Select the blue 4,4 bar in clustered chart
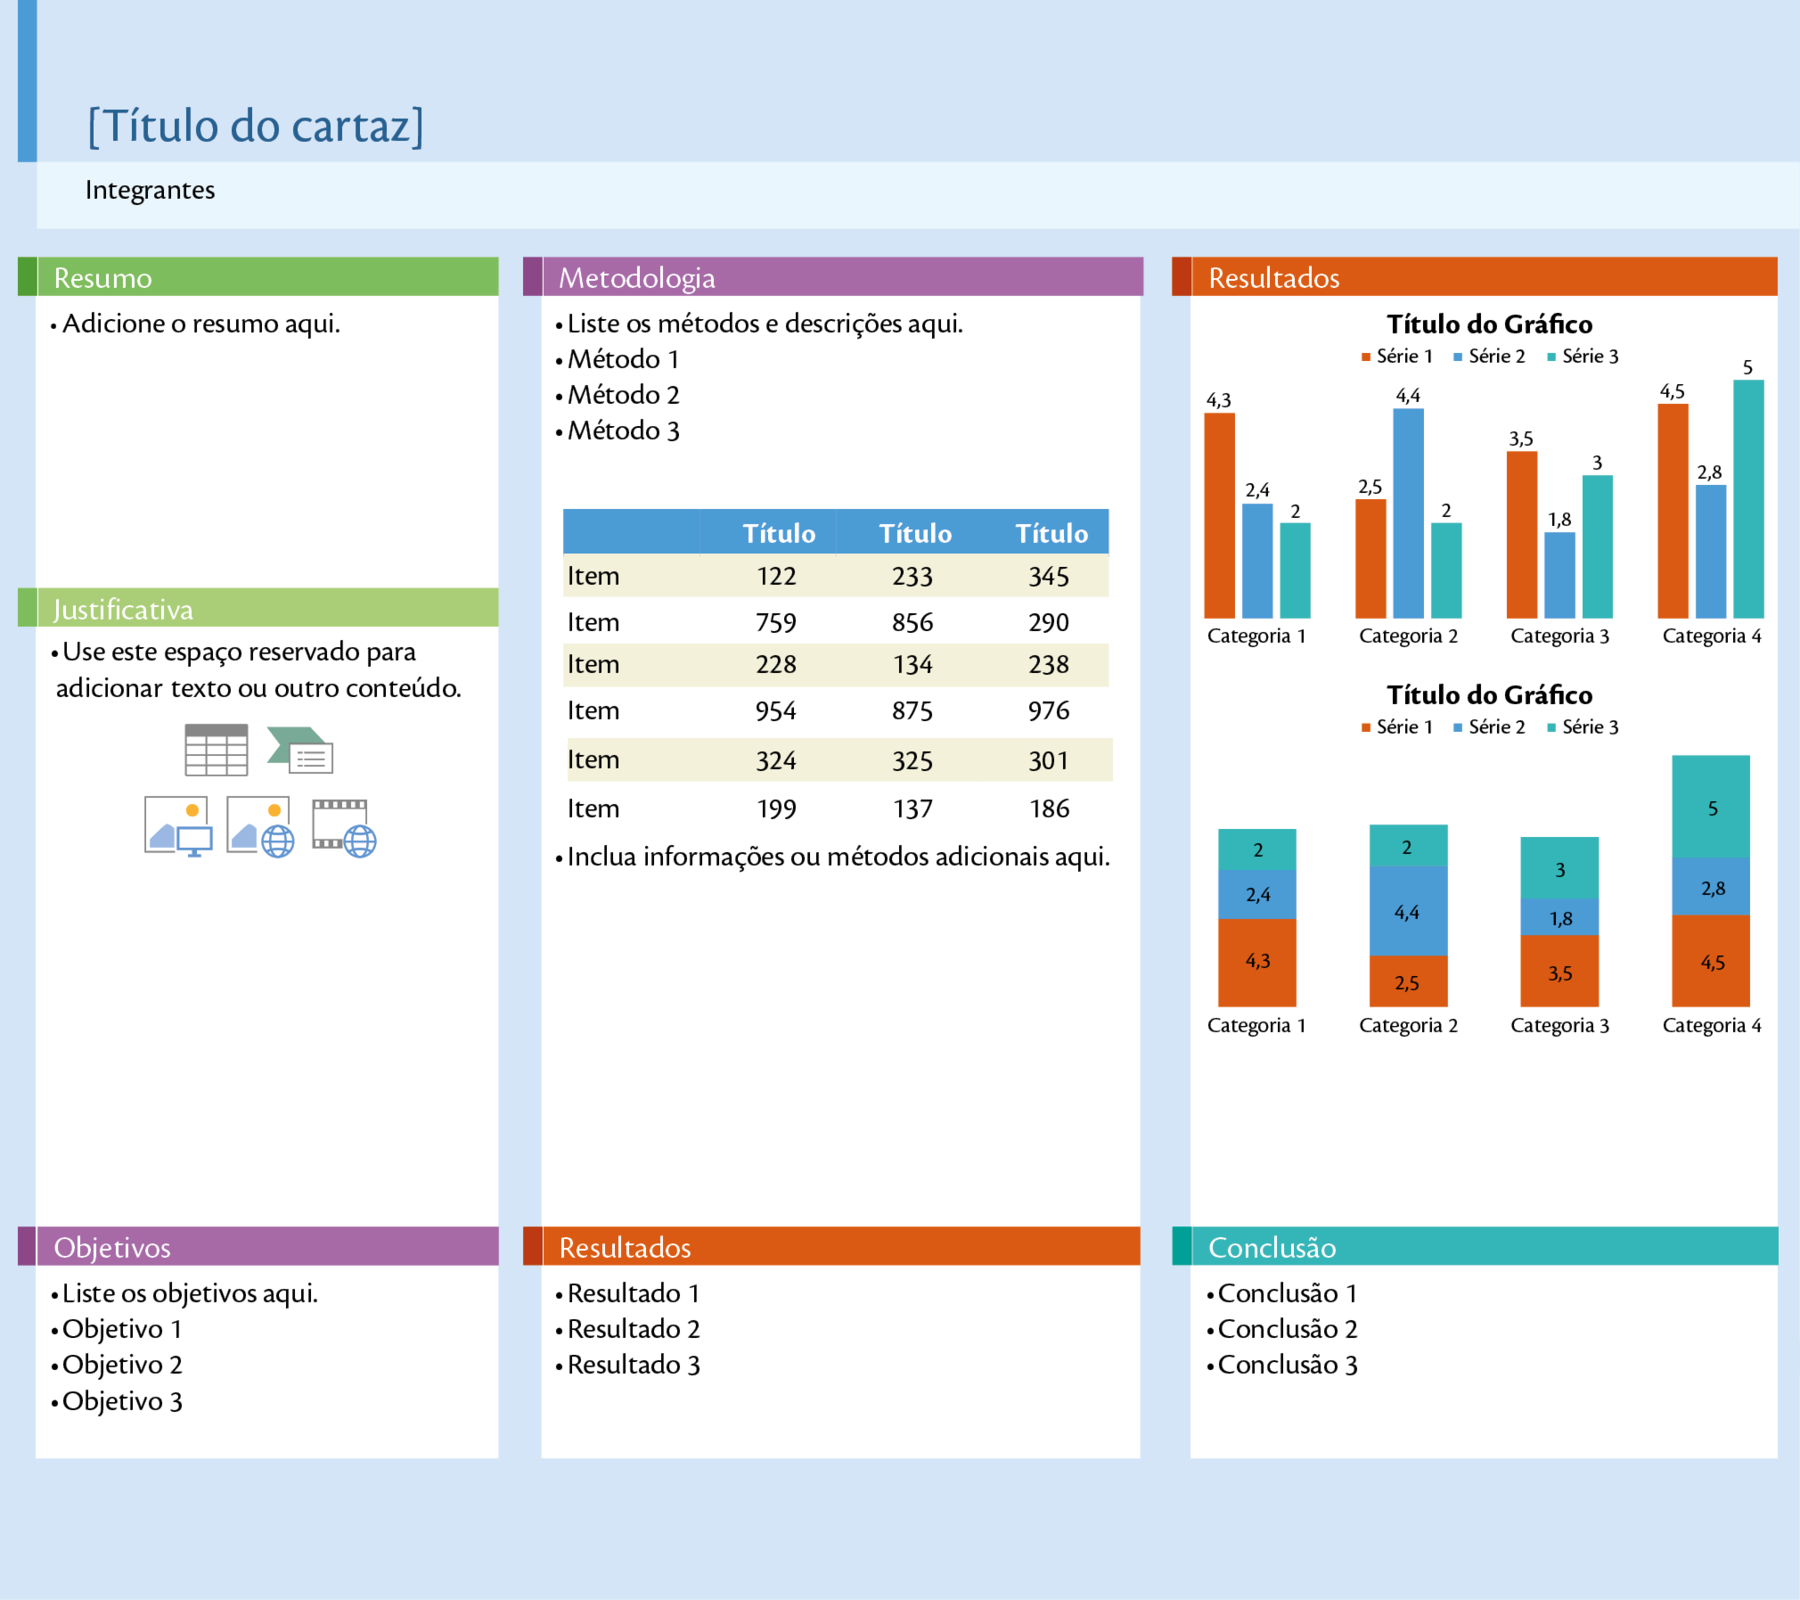This screenshot has height=1600, width=1800. click(x=1408, y=514)
